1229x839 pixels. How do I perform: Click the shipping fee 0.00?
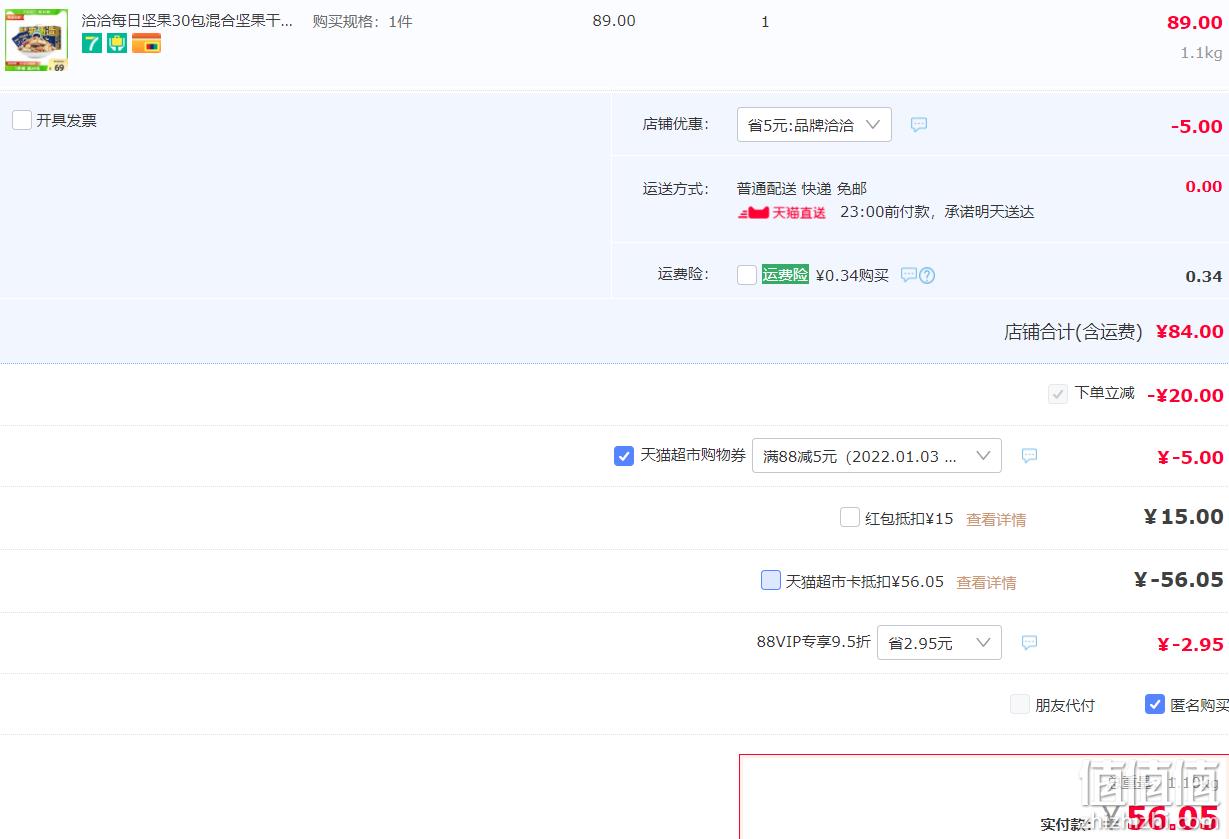1204,187
